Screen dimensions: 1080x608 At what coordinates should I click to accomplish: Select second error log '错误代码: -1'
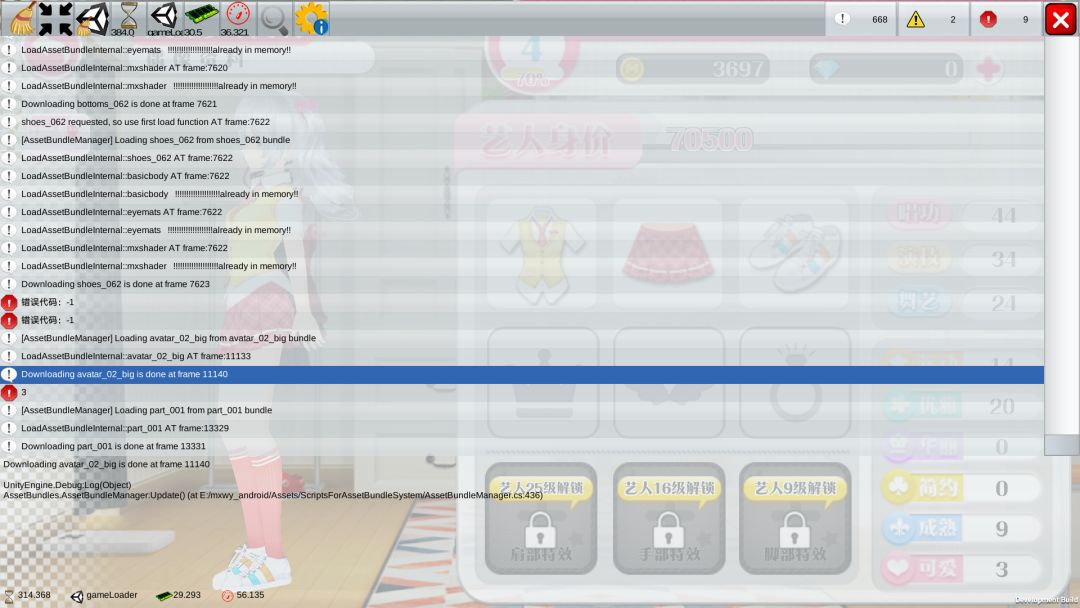point(522,320)
